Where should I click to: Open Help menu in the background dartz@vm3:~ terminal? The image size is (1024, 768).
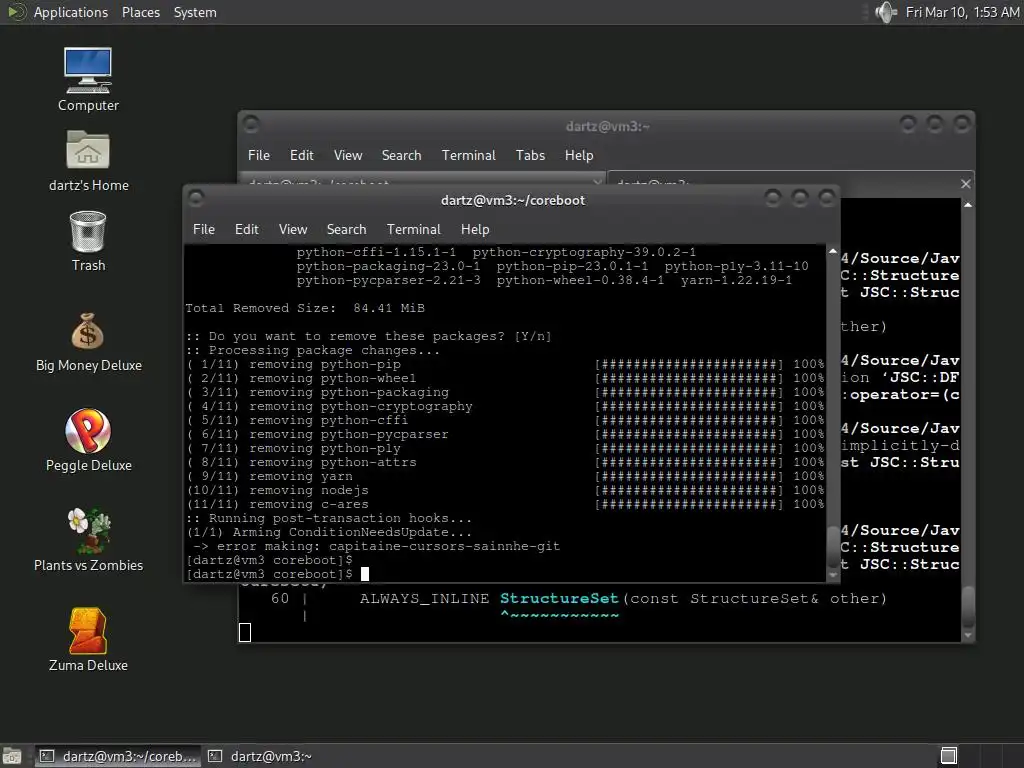(x=579, y=155)
